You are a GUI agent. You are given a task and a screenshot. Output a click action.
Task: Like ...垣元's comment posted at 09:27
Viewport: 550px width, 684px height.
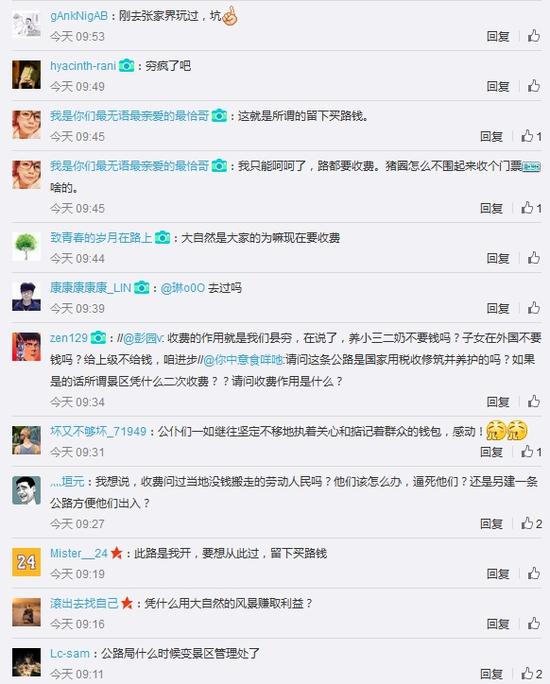tap(532, 523)
